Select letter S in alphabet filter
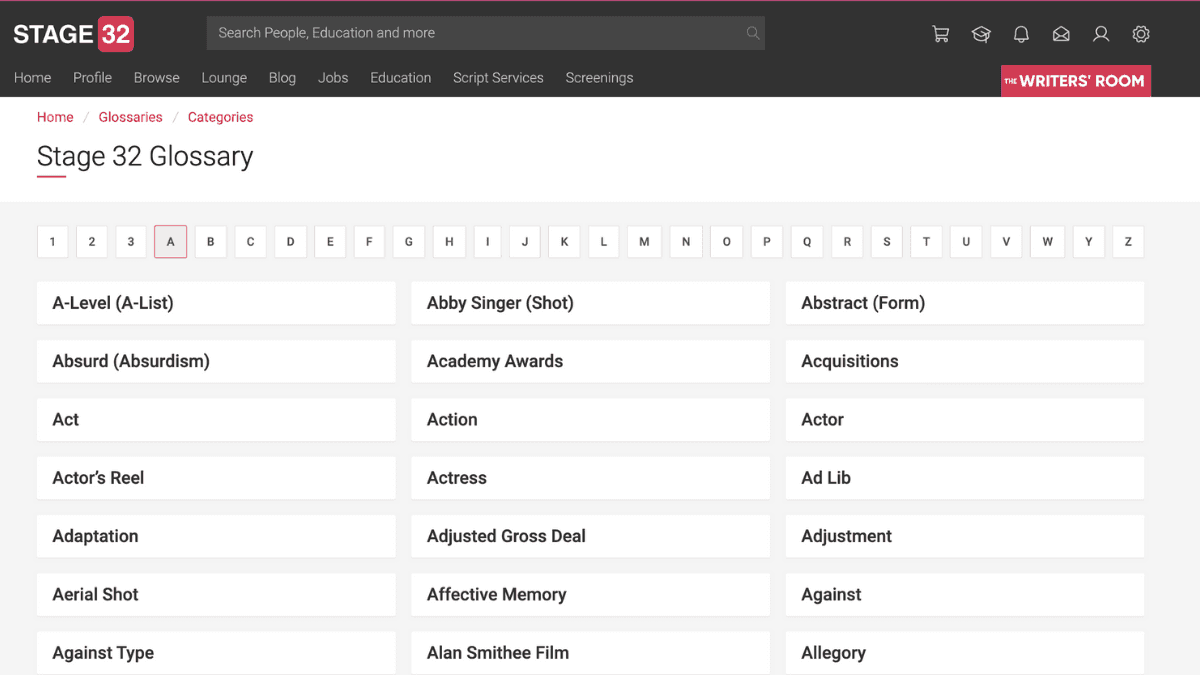The width and height of the screenshot is (1200, 675). (x=887, y=242)
